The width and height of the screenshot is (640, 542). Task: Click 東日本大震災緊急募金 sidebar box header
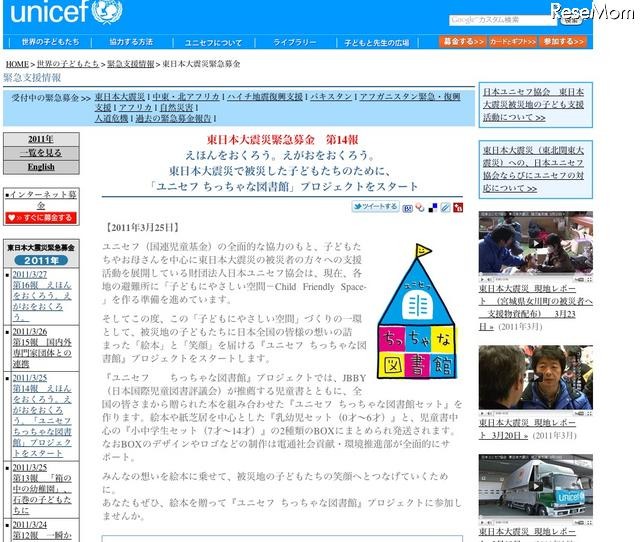pyautogui.click(x=41, y=248)
